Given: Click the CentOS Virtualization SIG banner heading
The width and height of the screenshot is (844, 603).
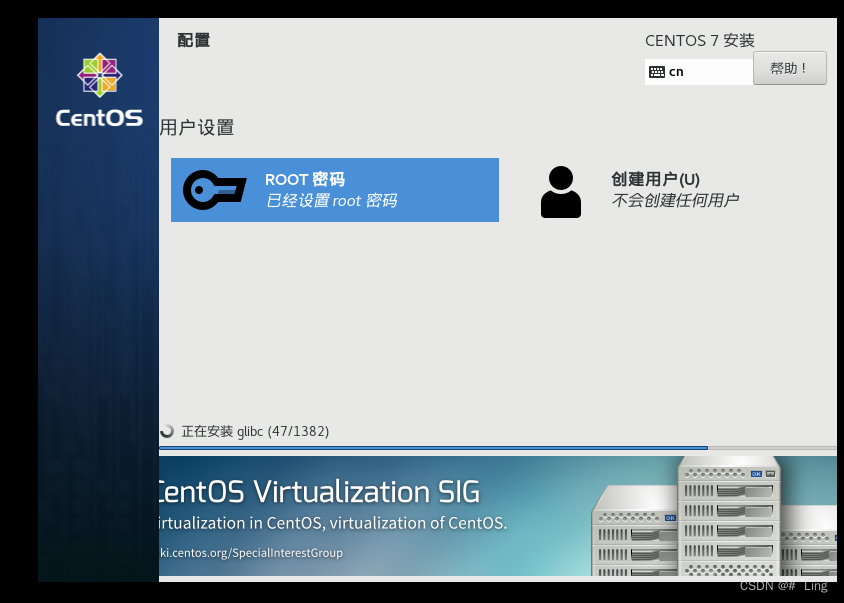Looking at the screenshot, I should 319,492.
